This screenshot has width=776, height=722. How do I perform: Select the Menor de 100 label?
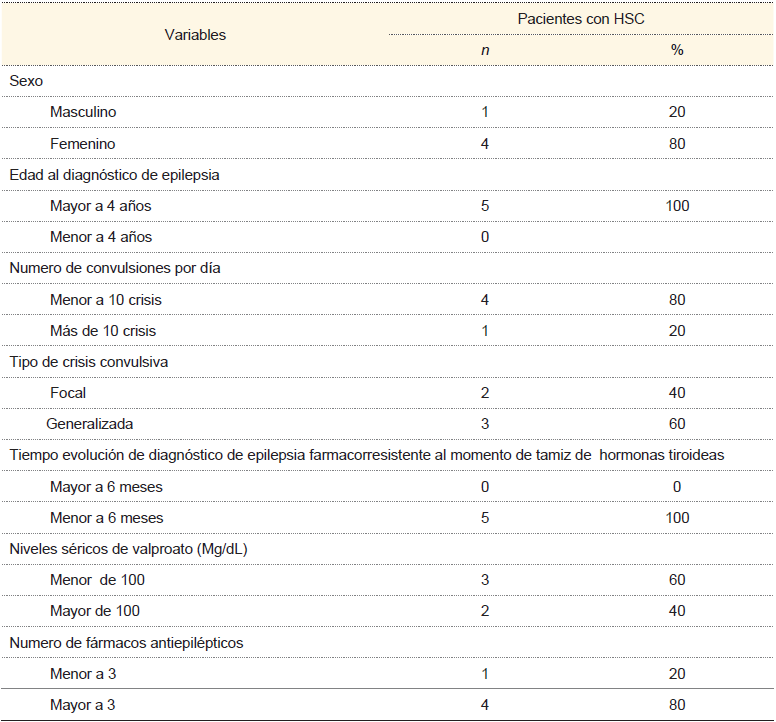pos(97,580)
